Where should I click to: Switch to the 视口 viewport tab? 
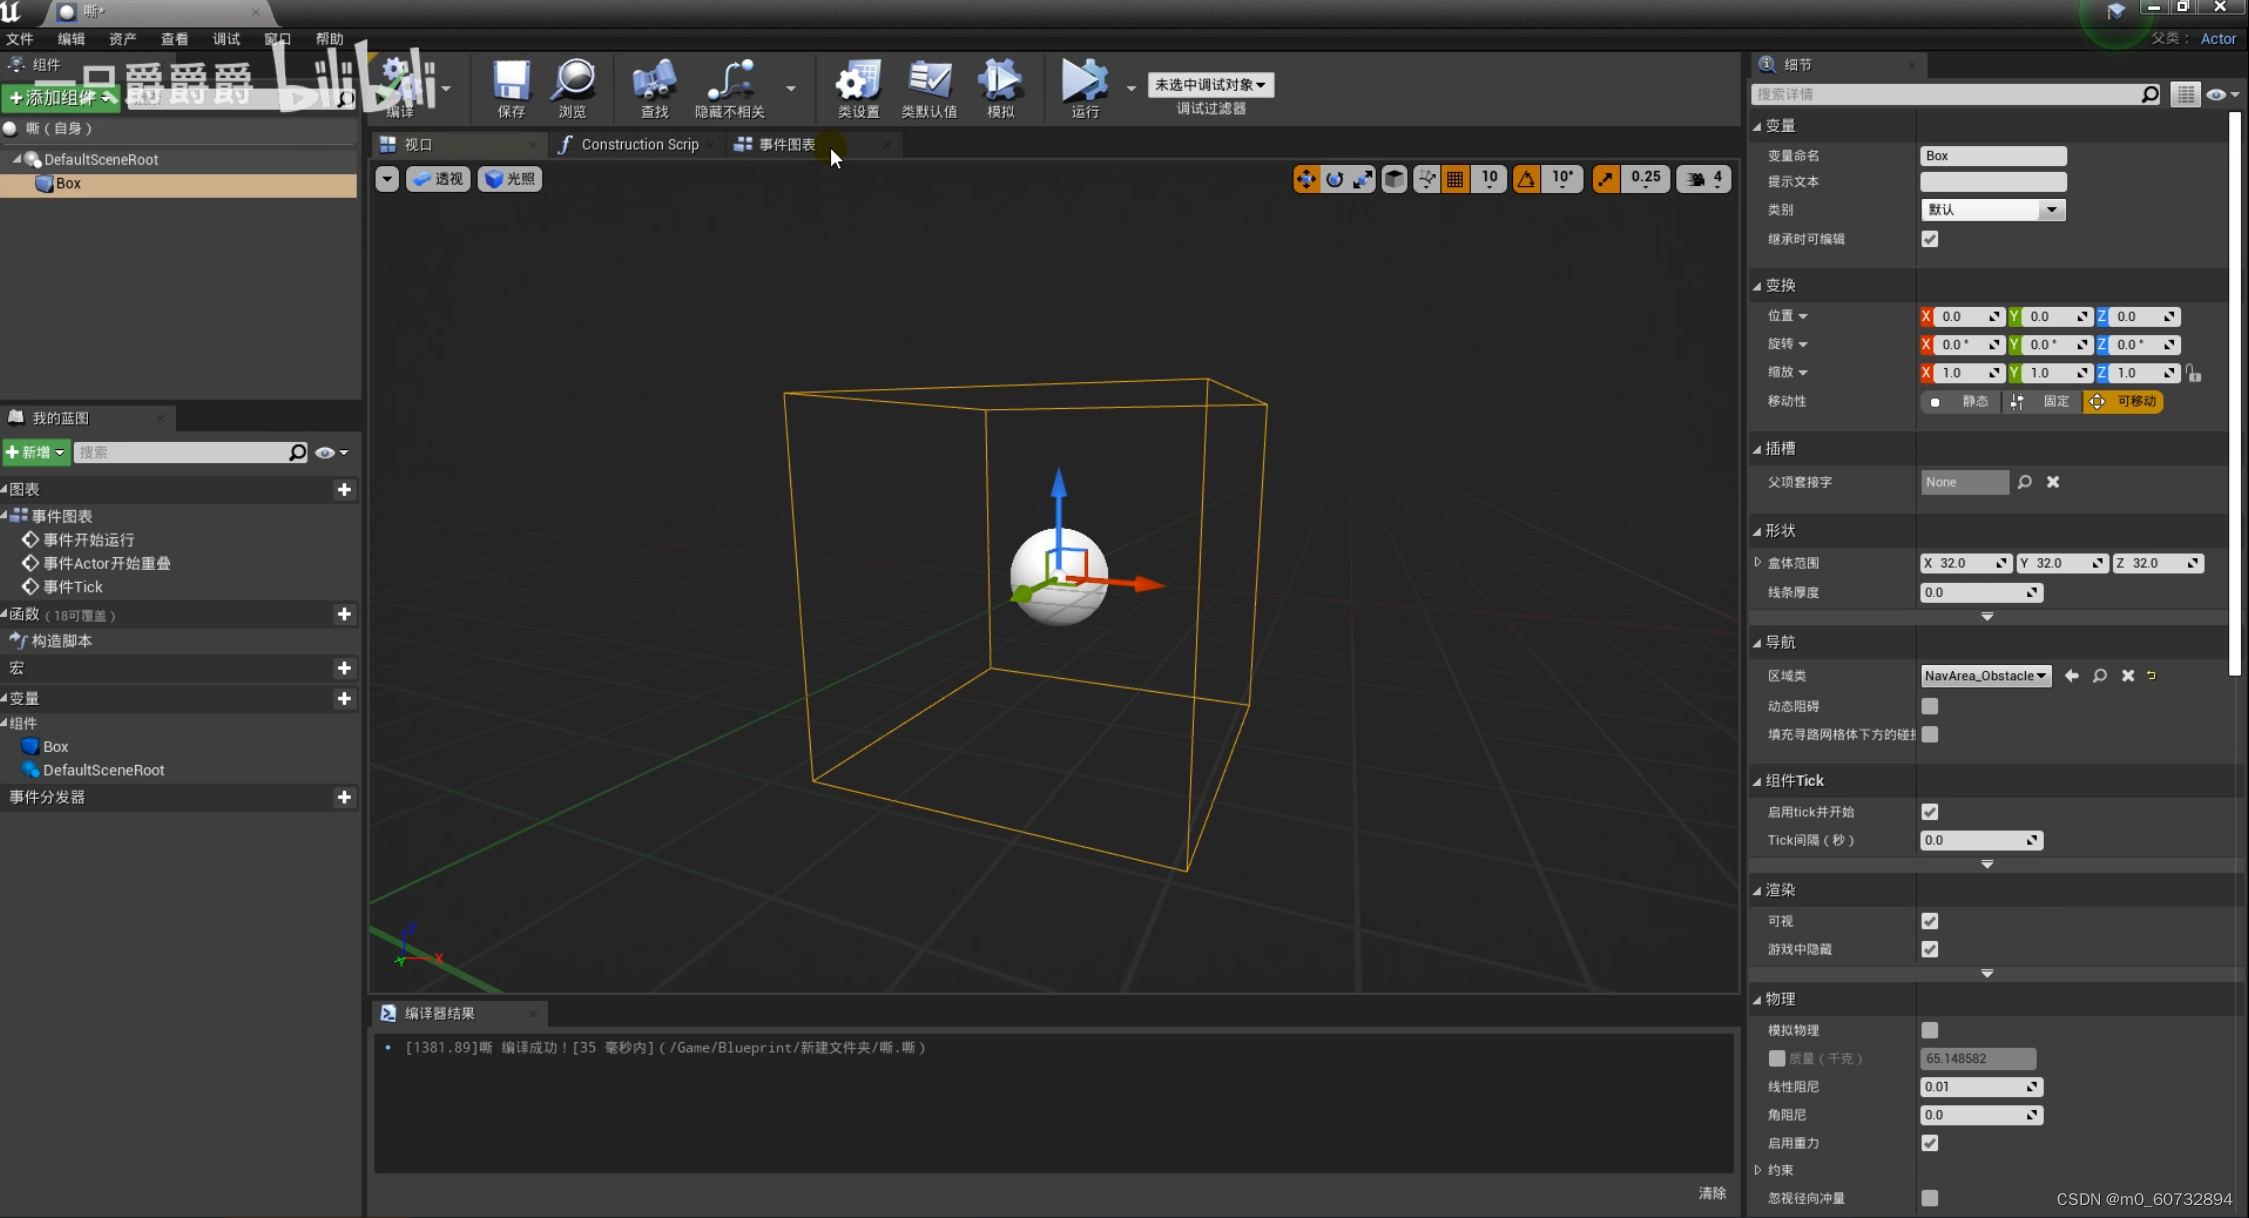pos(420,144)
